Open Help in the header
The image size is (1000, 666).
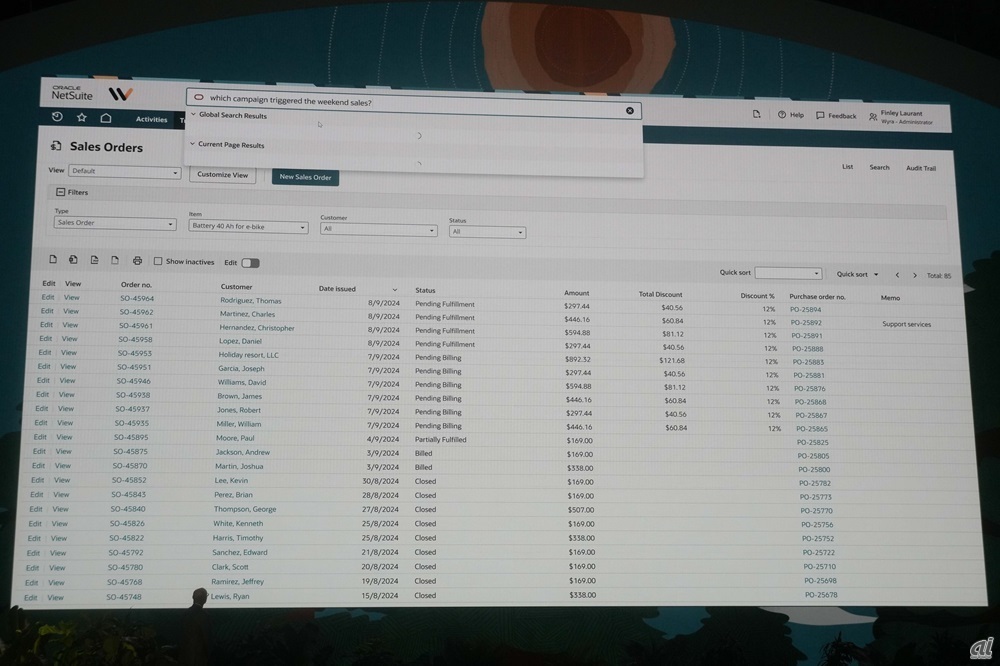791,115
